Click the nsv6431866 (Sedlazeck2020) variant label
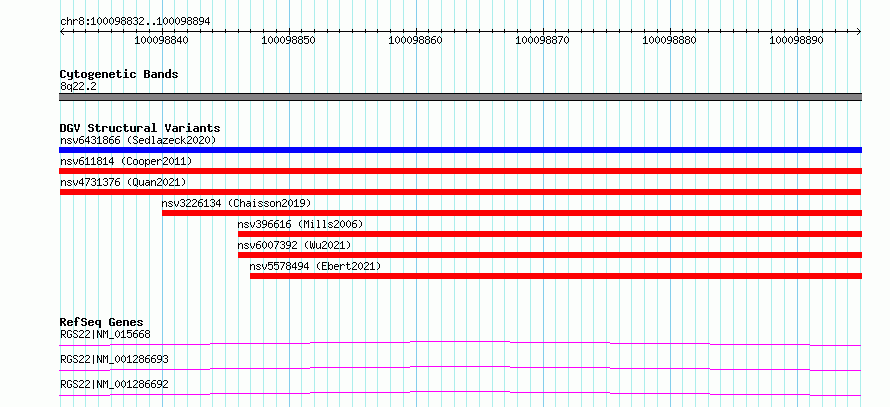Screen dimensions: 890x407 (x=138, y=140)
